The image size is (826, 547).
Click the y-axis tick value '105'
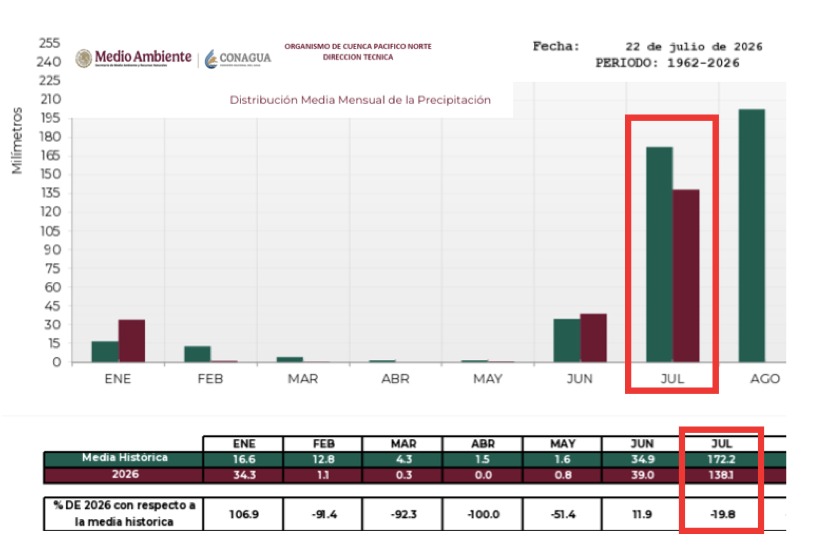pos(51,230)
